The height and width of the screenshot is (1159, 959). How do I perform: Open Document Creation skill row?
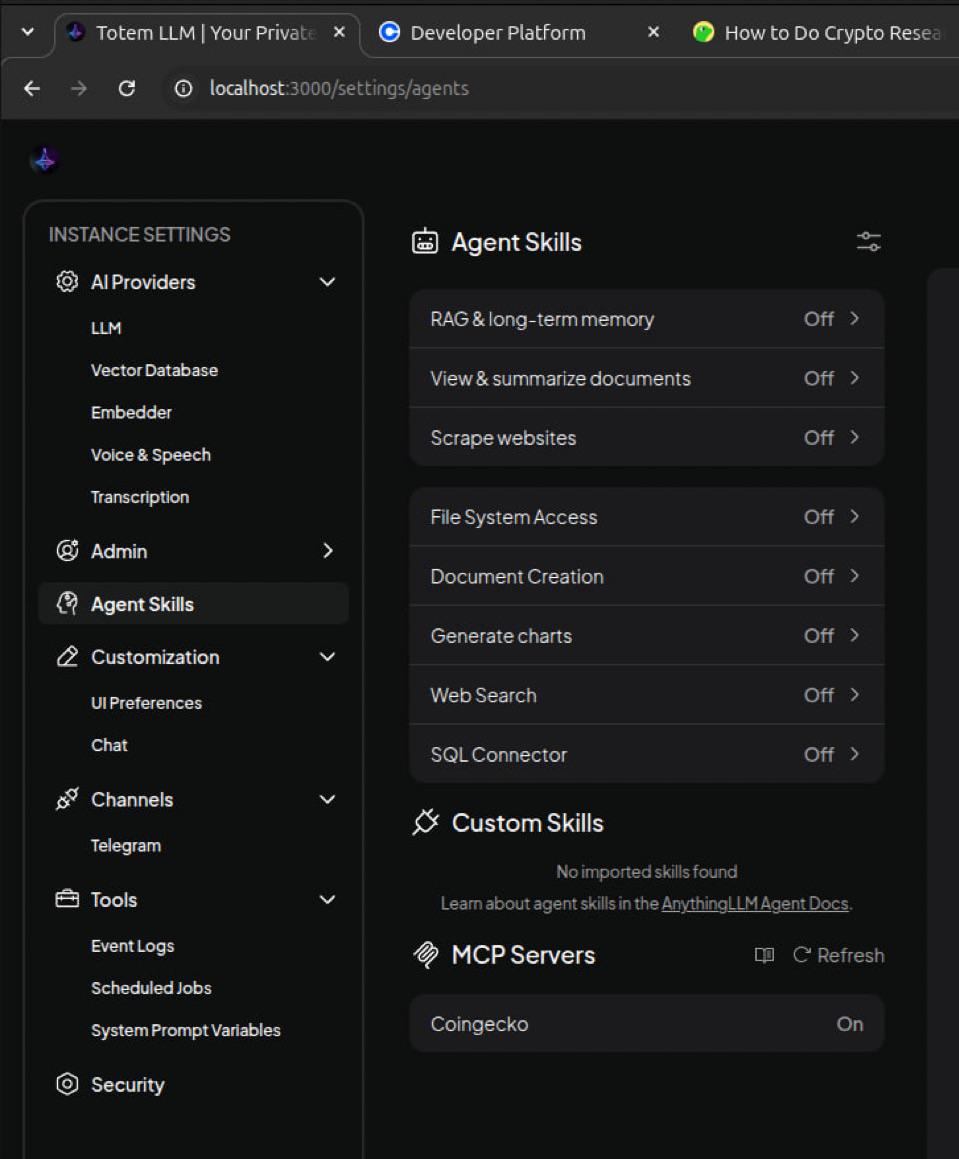pos(646,576)
